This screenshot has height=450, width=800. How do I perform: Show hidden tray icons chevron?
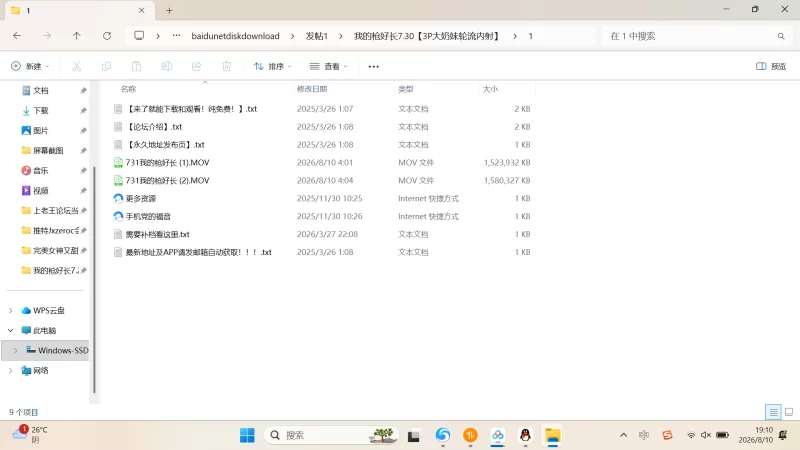(623, 435)
